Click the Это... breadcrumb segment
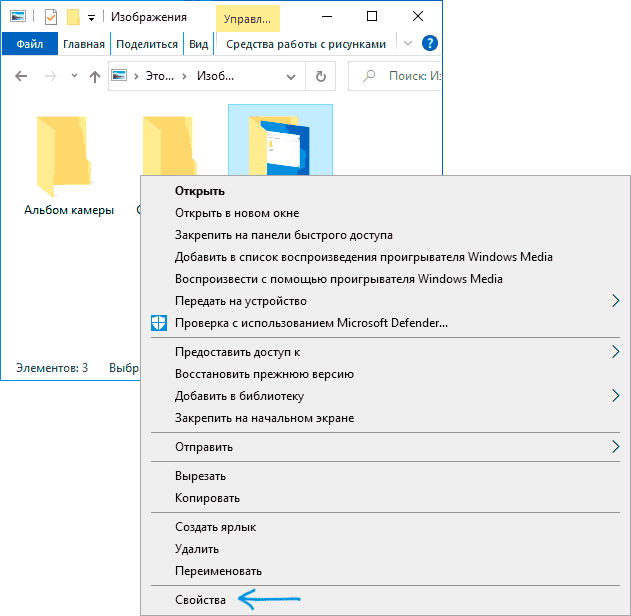The height and width of the screenshot is (616, 631). coord(160,76)
